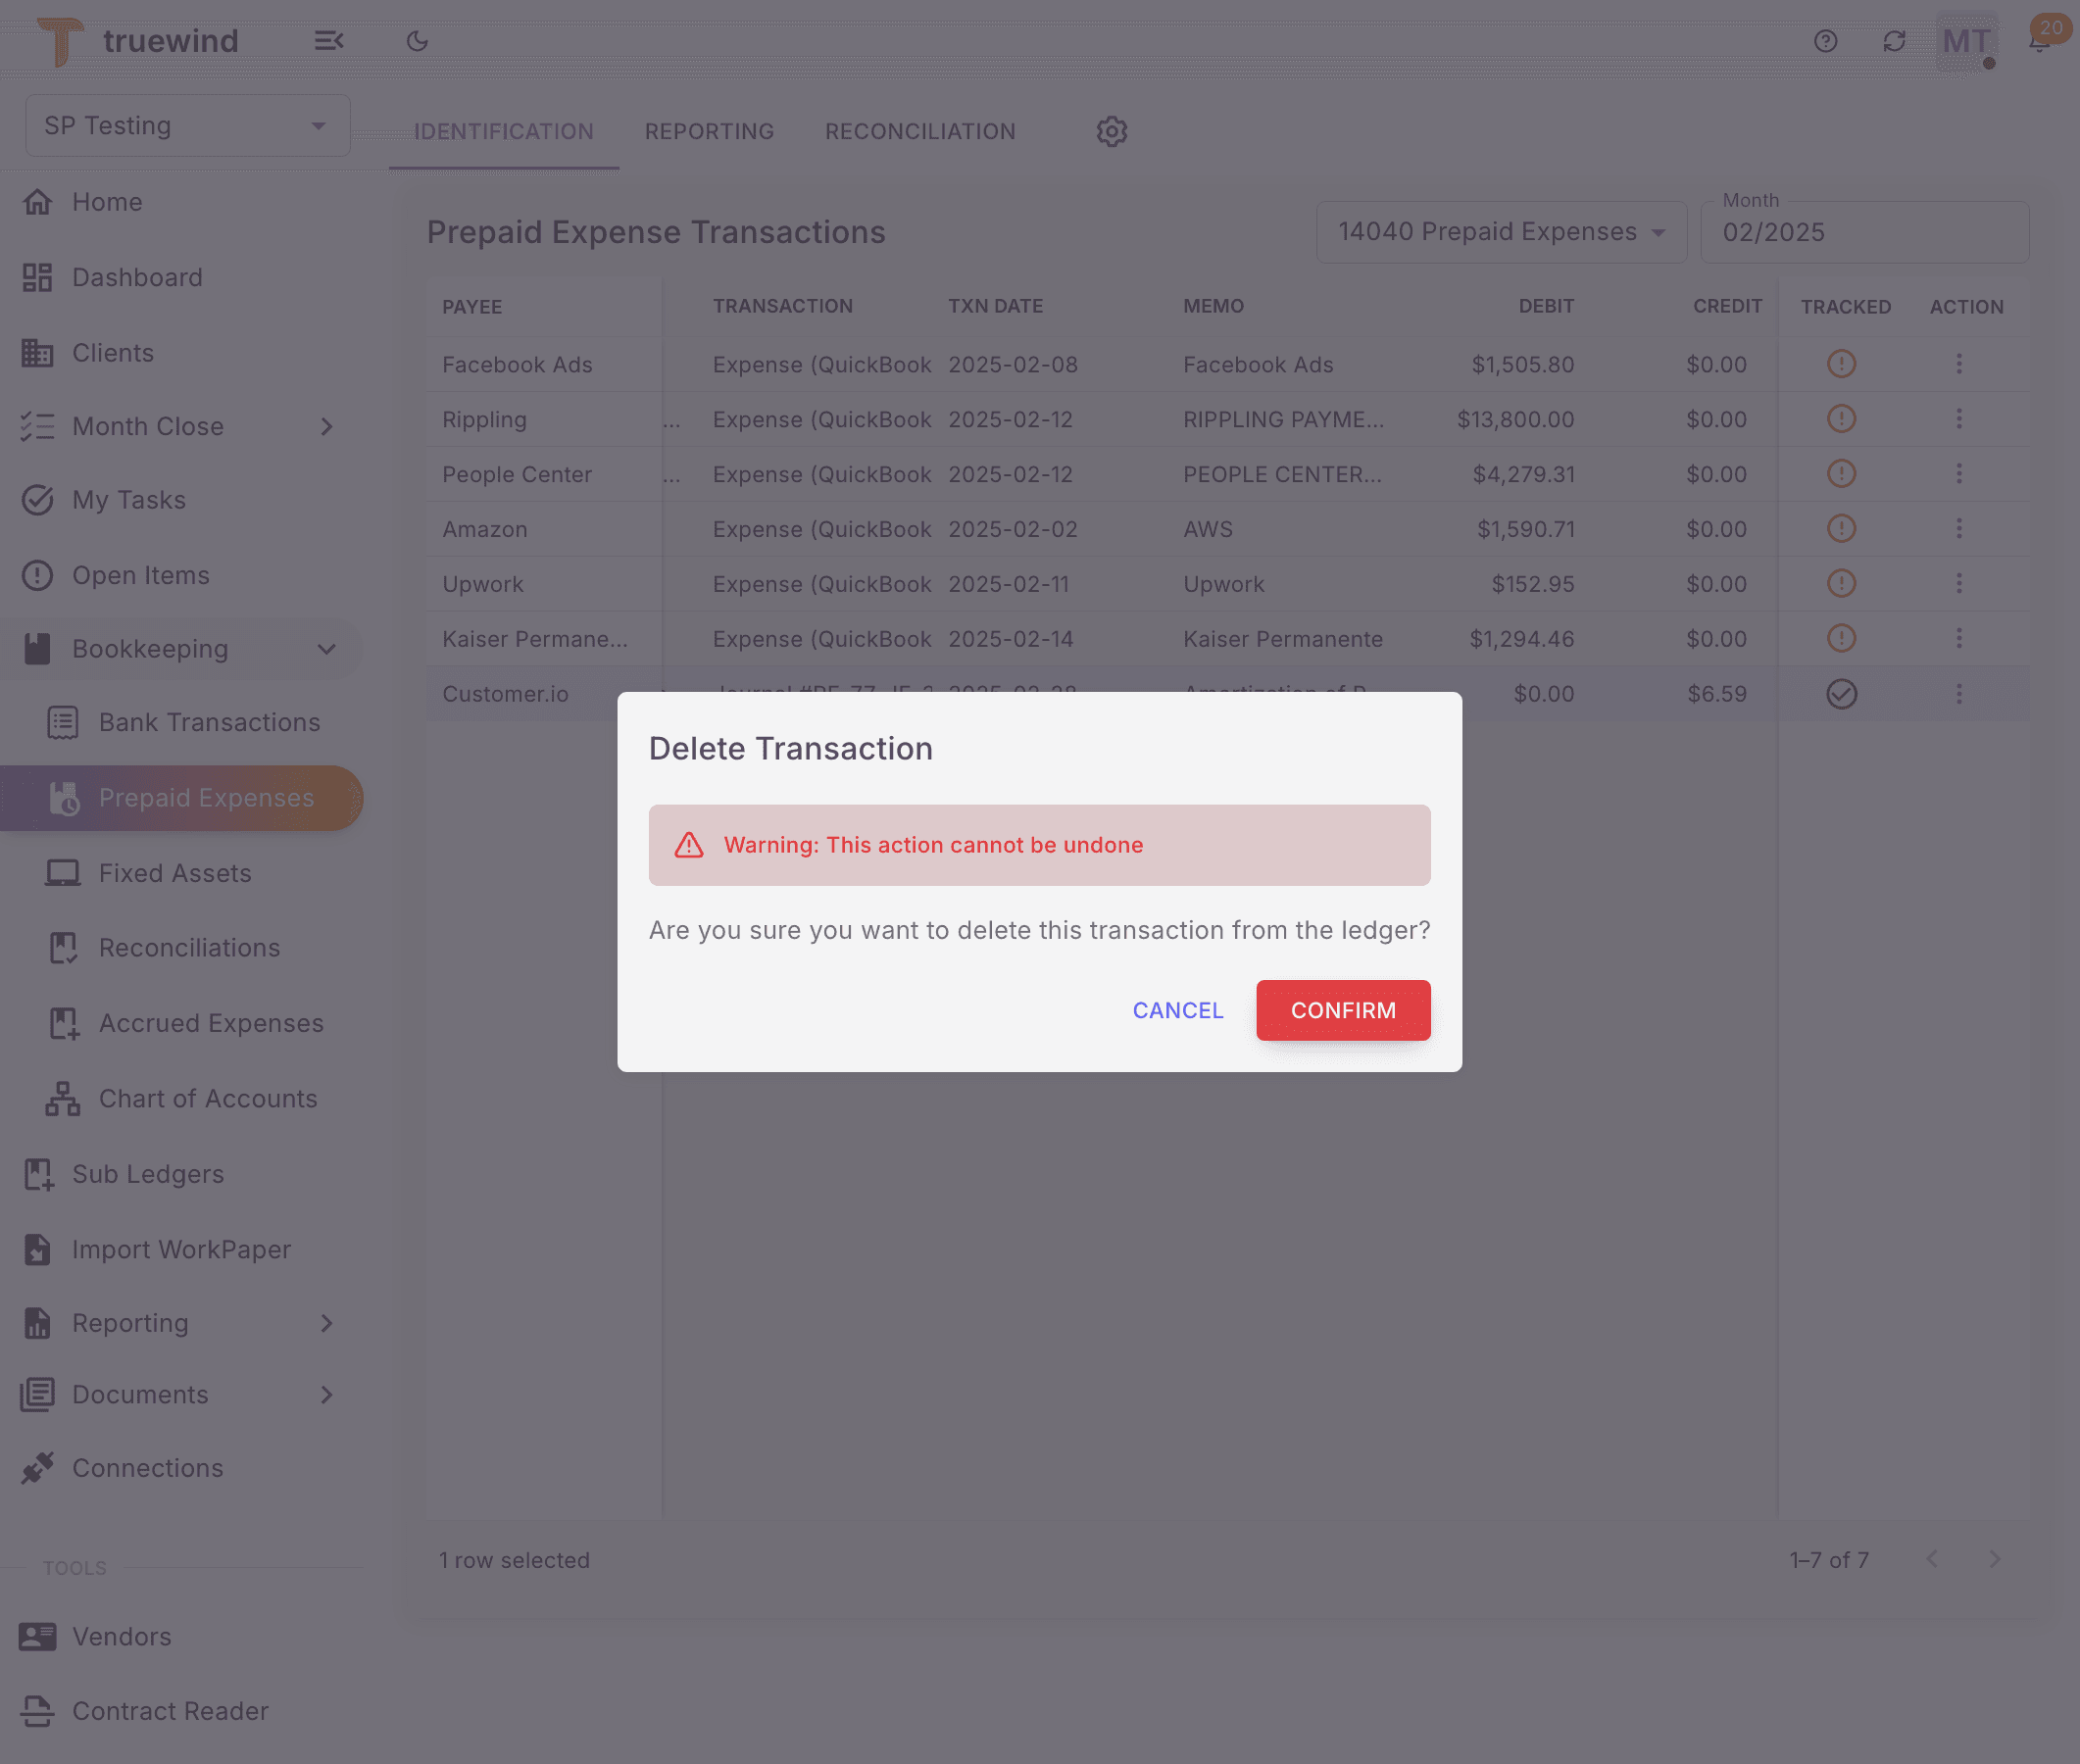Click the refresh sync icon
The image size is (2080, 1764).
pos(1895,41)
